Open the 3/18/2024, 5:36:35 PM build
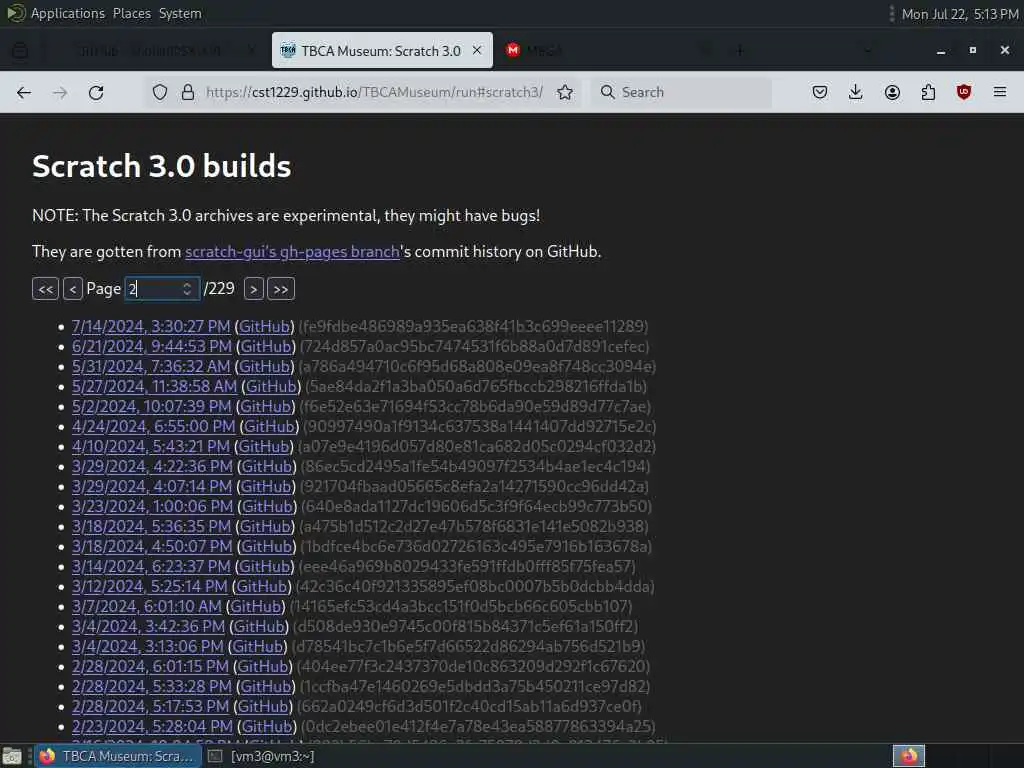1024x768 pixels. click(x=152, y=526)
